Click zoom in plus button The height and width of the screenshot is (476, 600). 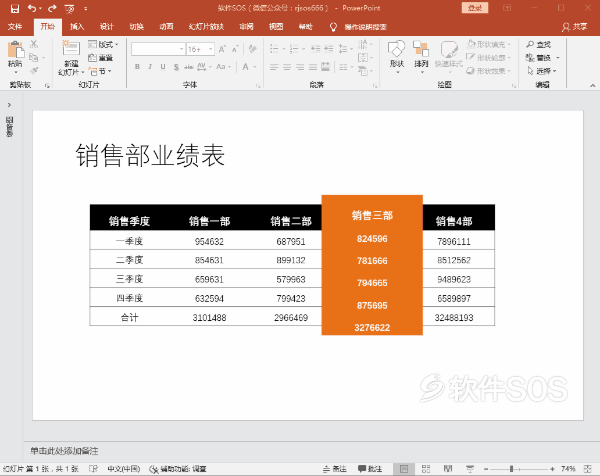point(552,469)
